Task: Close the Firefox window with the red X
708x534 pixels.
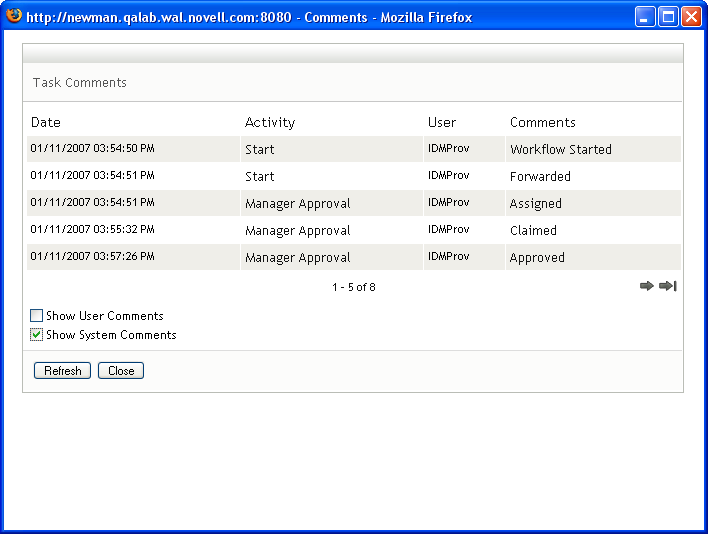Action: click(x=691, y=17)
